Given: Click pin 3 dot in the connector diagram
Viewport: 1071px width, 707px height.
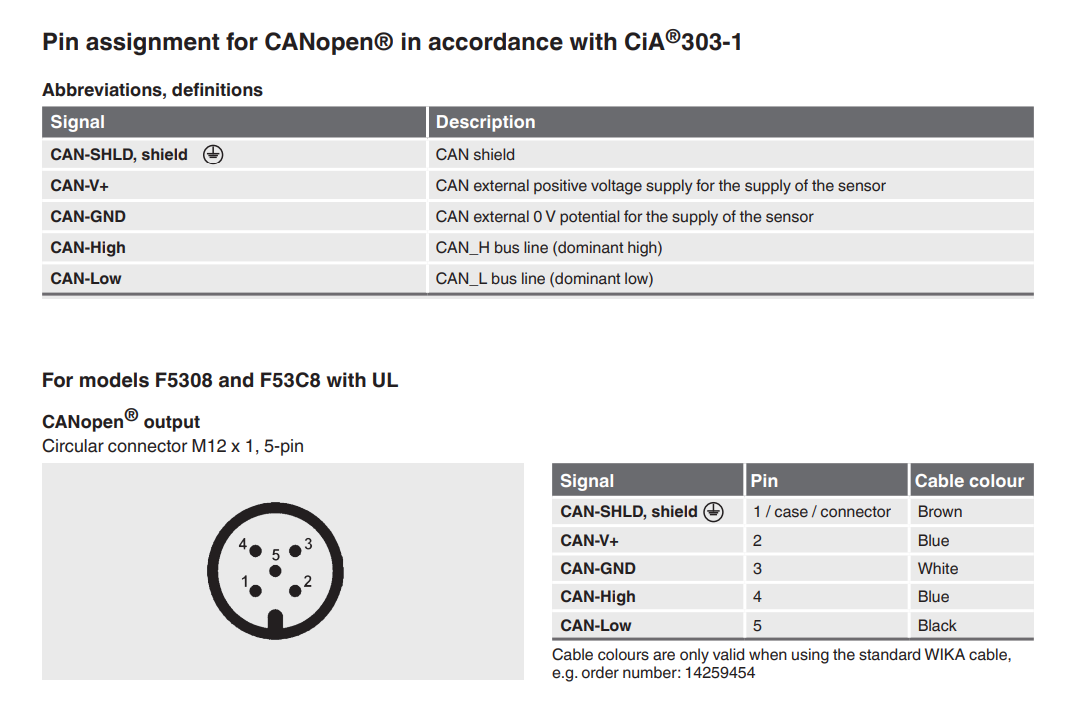Looking at the screenshot, I should 294,551.
